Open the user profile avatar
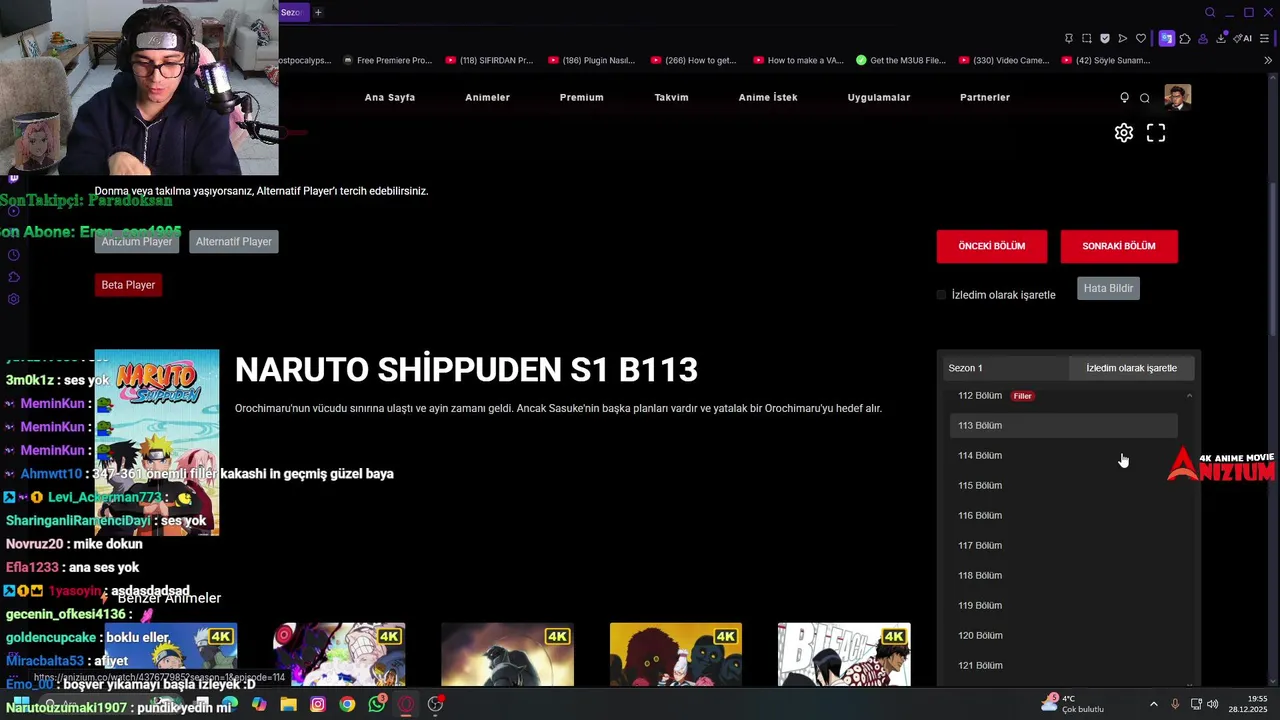Image resolution: width=1280 pixels, height=720 pixels. [1177, 97]
